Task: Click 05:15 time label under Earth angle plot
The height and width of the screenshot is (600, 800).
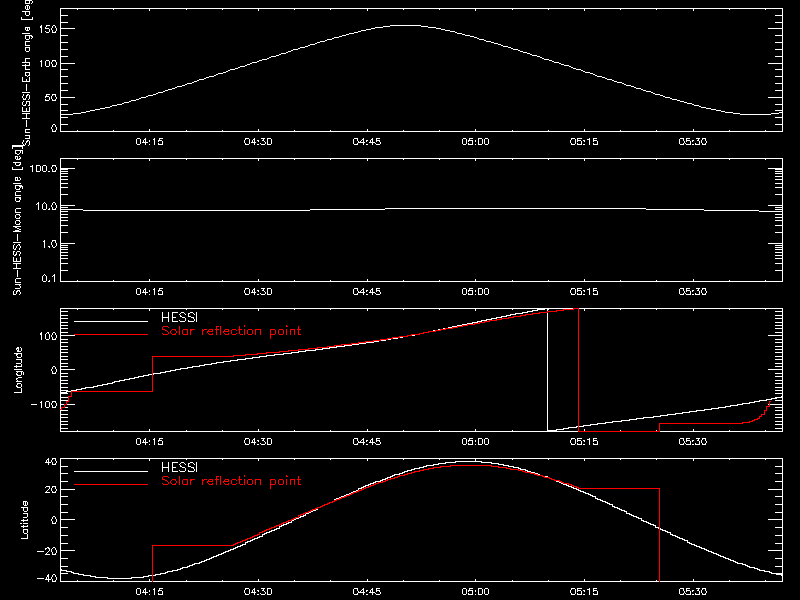Action: (x=584, y=142)
